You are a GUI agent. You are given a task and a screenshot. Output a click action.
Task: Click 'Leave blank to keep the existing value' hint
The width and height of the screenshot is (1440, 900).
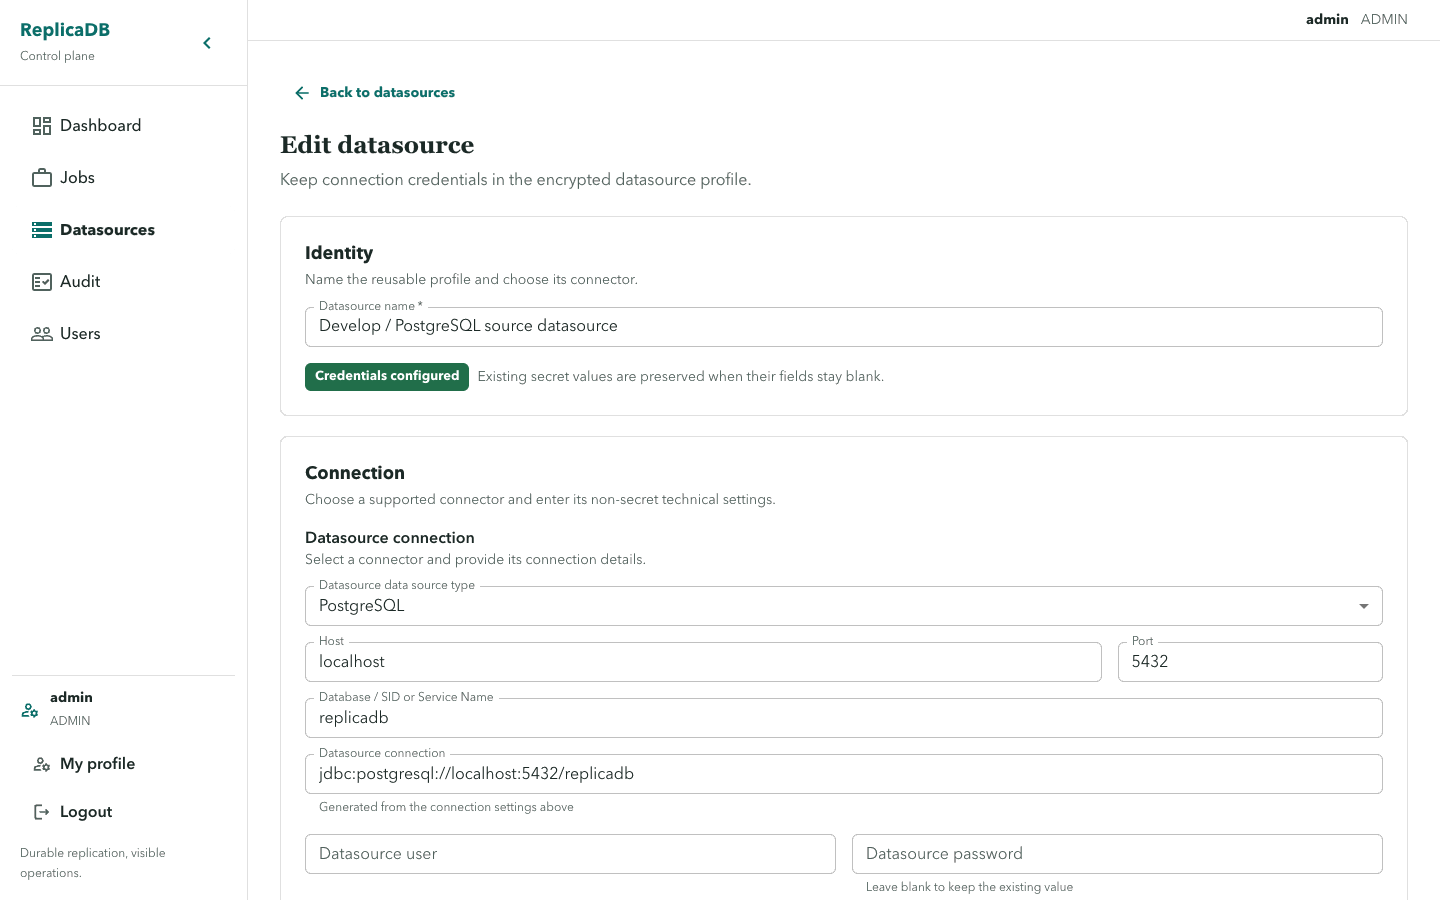969,887
